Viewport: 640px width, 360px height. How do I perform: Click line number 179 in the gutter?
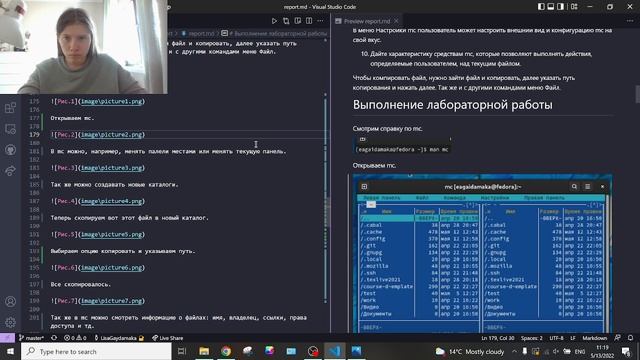pos(34,134)
